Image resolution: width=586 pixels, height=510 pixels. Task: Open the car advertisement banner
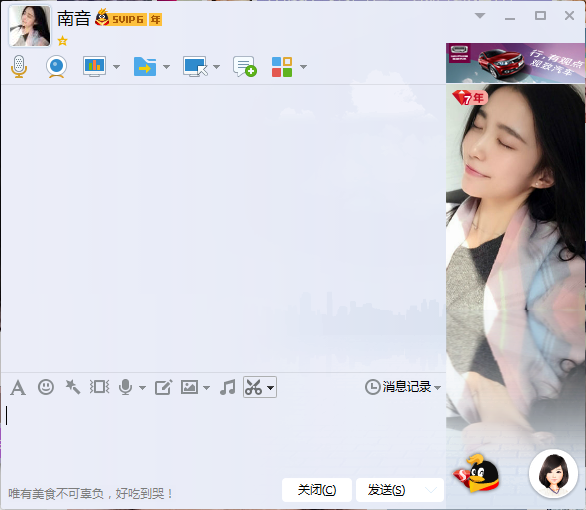[x=515, y=63]
